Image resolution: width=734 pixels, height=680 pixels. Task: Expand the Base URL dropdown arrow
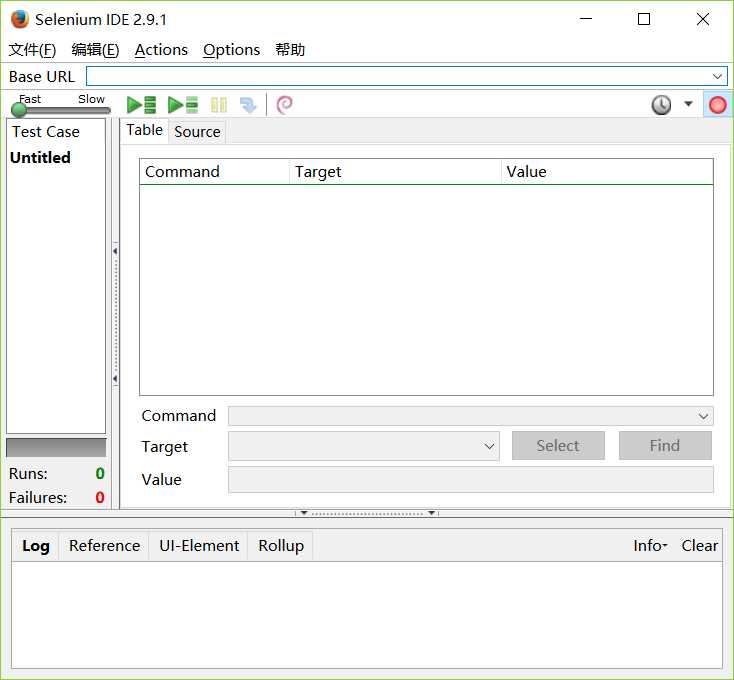(717, 76)
